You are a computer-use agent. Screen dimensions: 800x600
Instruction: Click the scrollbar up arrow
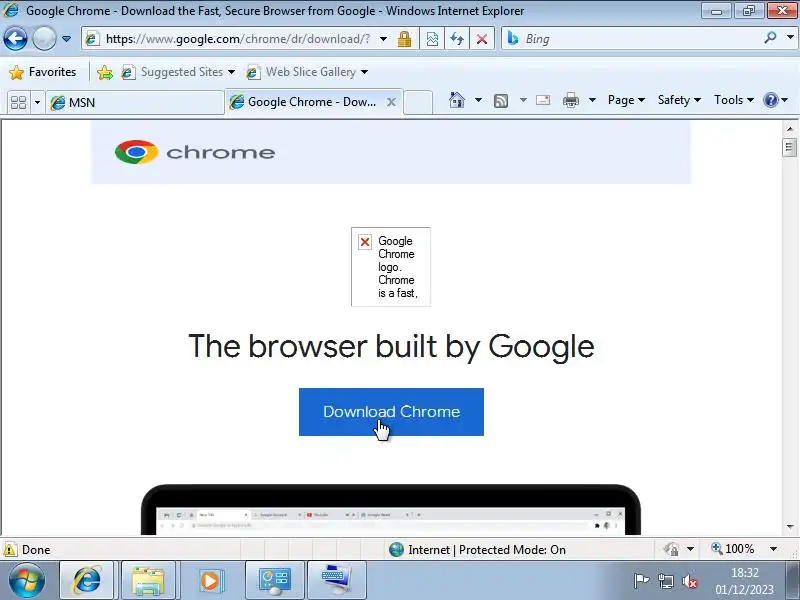coord(790,129)
